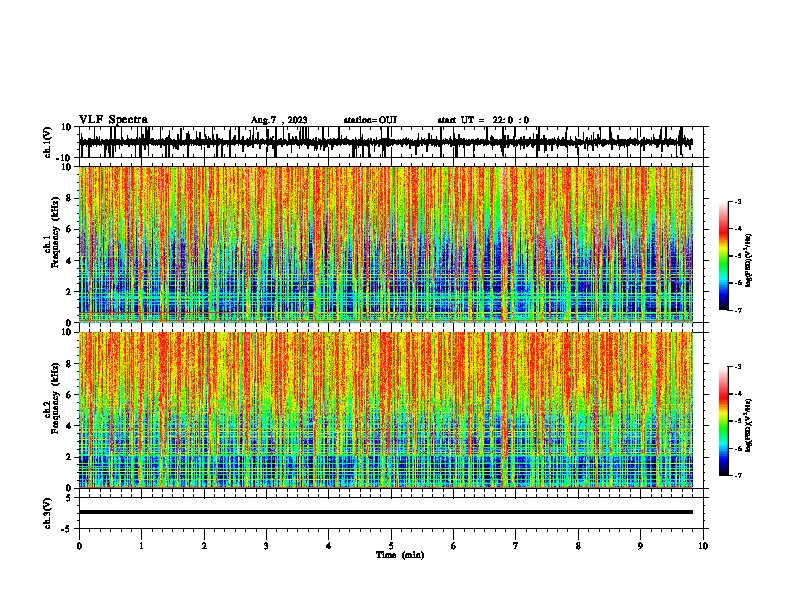This screenshot has height=612, width=792.
Task: Click the "7" tick label on Time axis
Action: click(x=516, y=545)
